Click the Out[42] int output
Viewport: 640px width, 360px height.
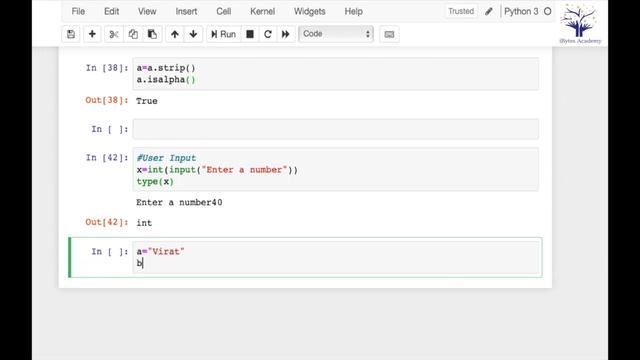click(x=144, y=223)
